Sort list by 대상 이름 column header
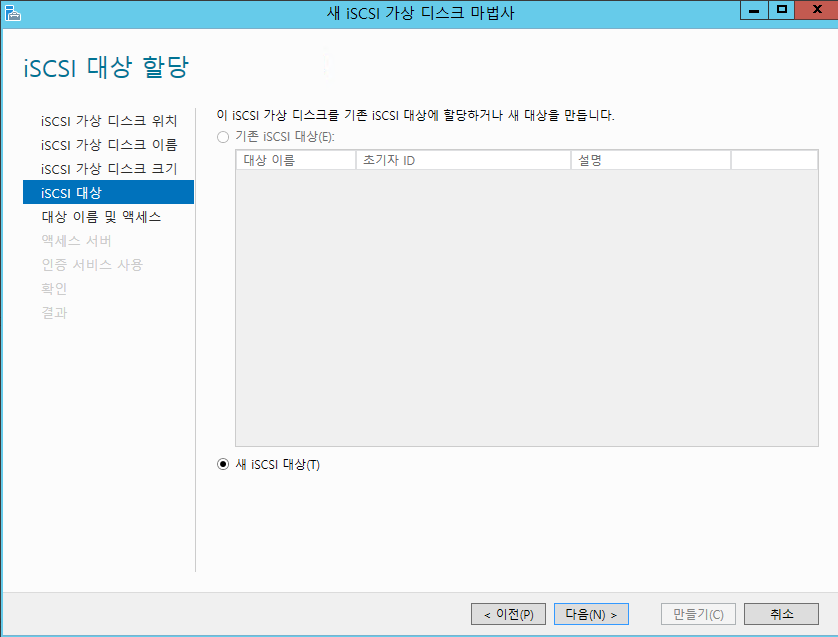838x637 pixels. pos(295,160)
